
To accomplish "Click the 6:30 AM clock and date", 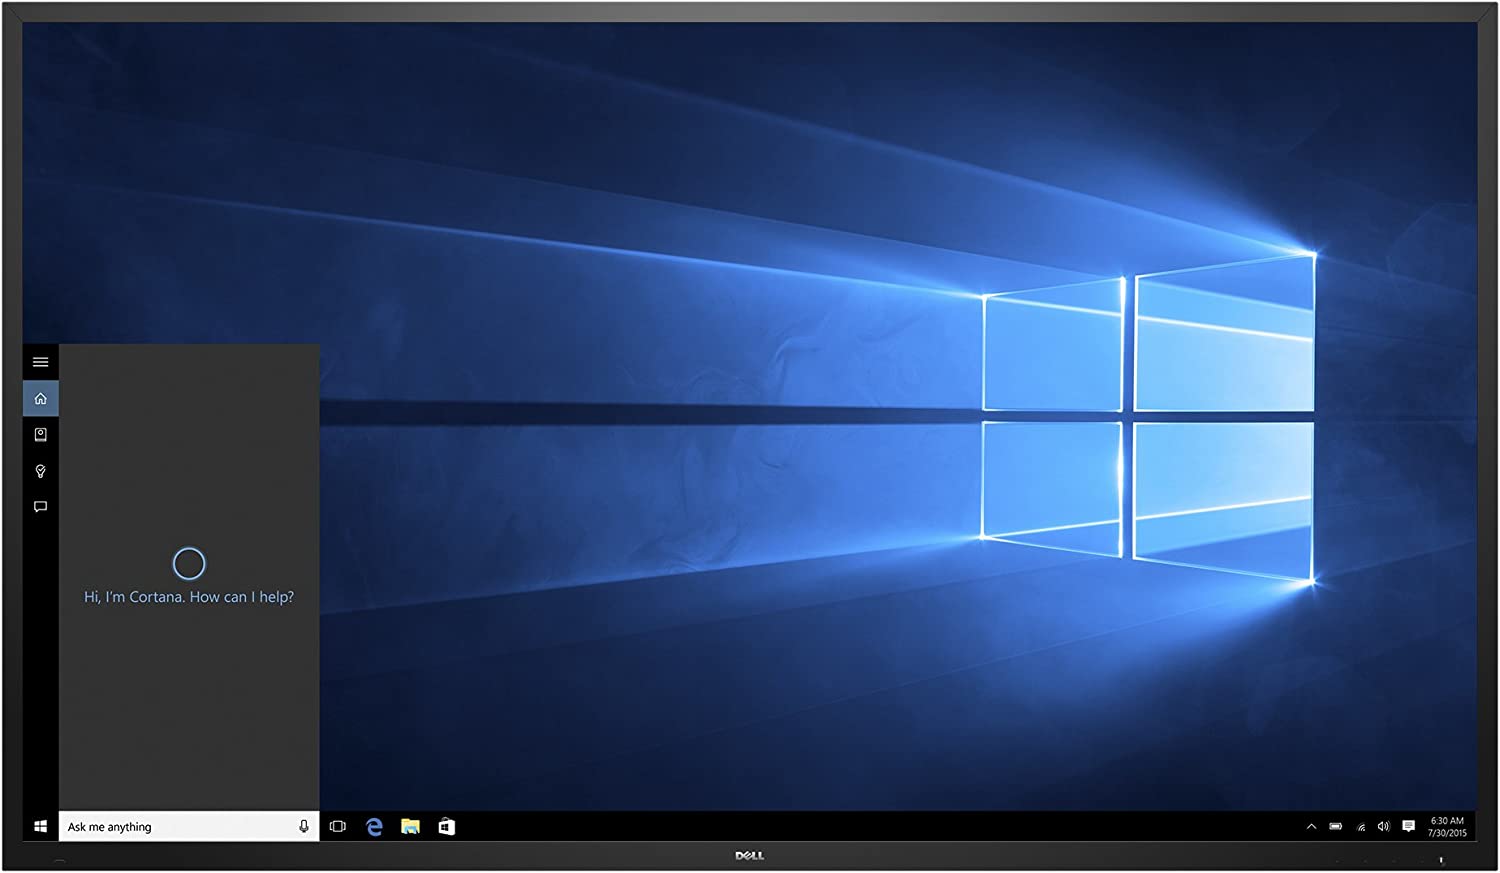I will point(1447,827).
